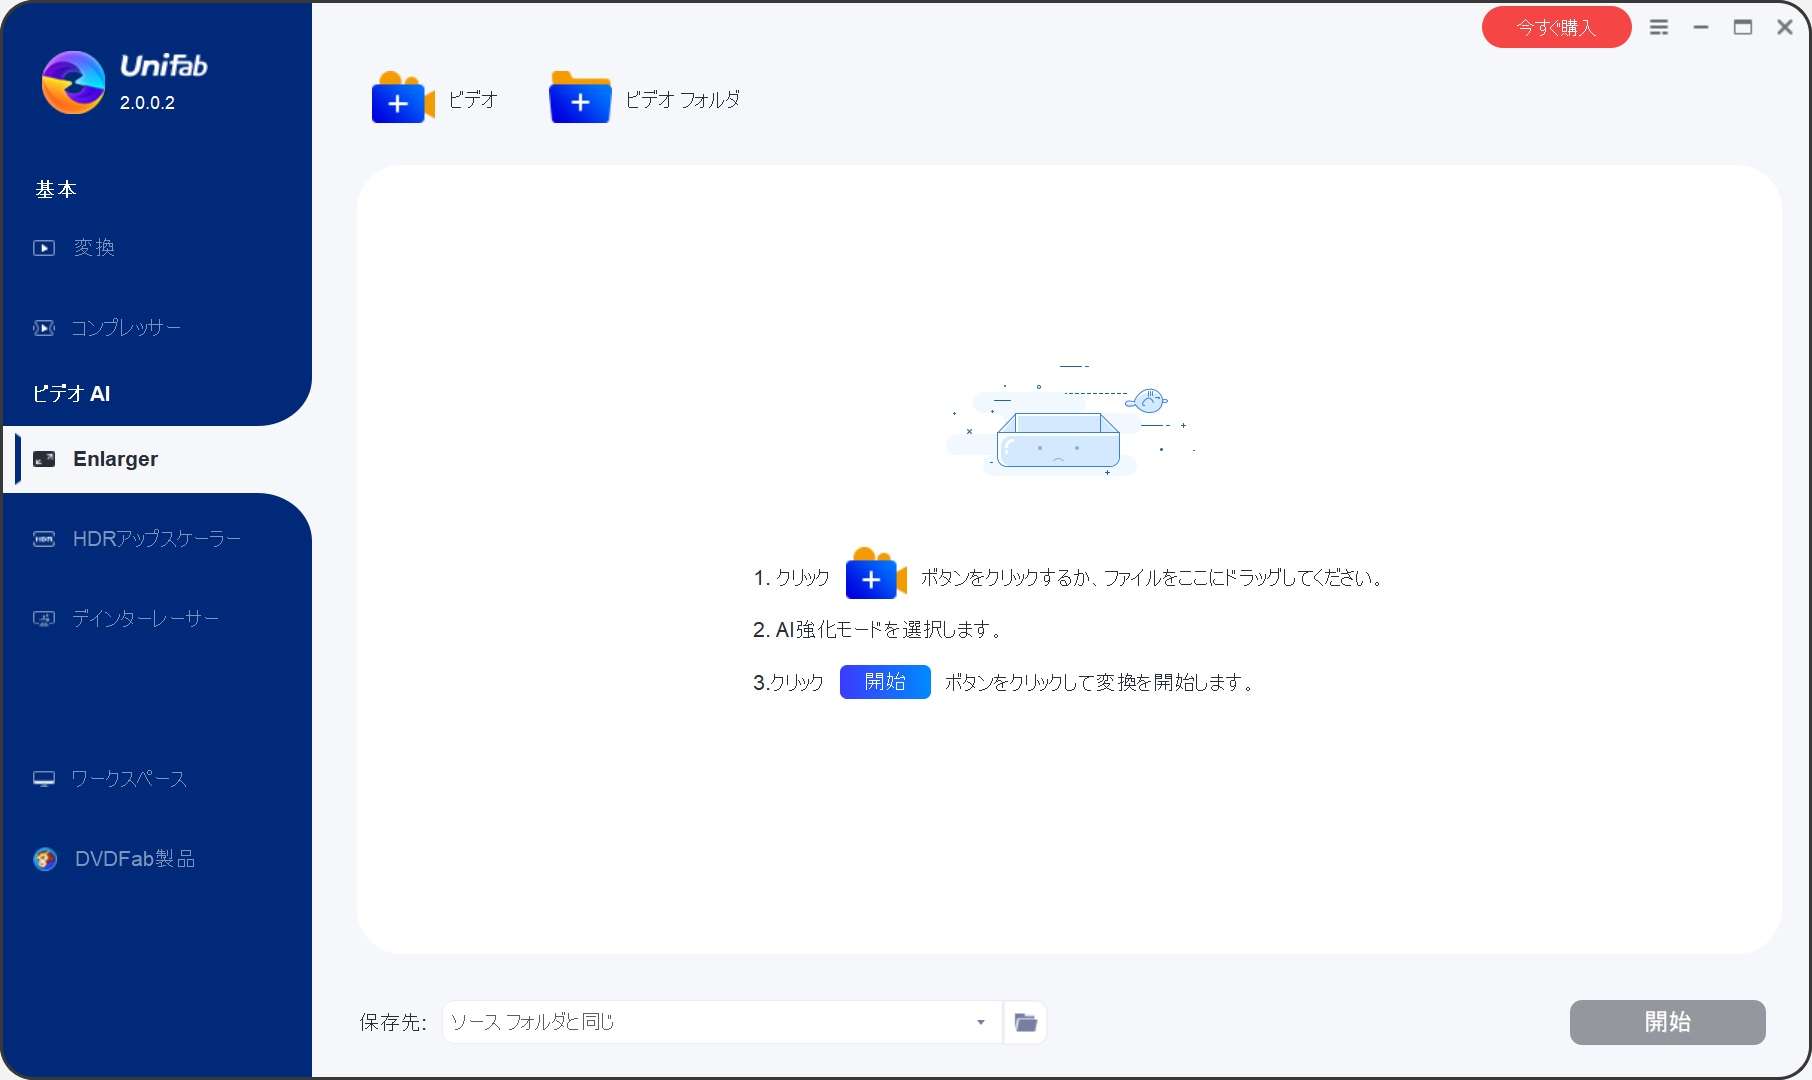This screenshot has height=1080, width=1812.
Task: Click the 今すぐ購入 button
Action: point(1556,28)
